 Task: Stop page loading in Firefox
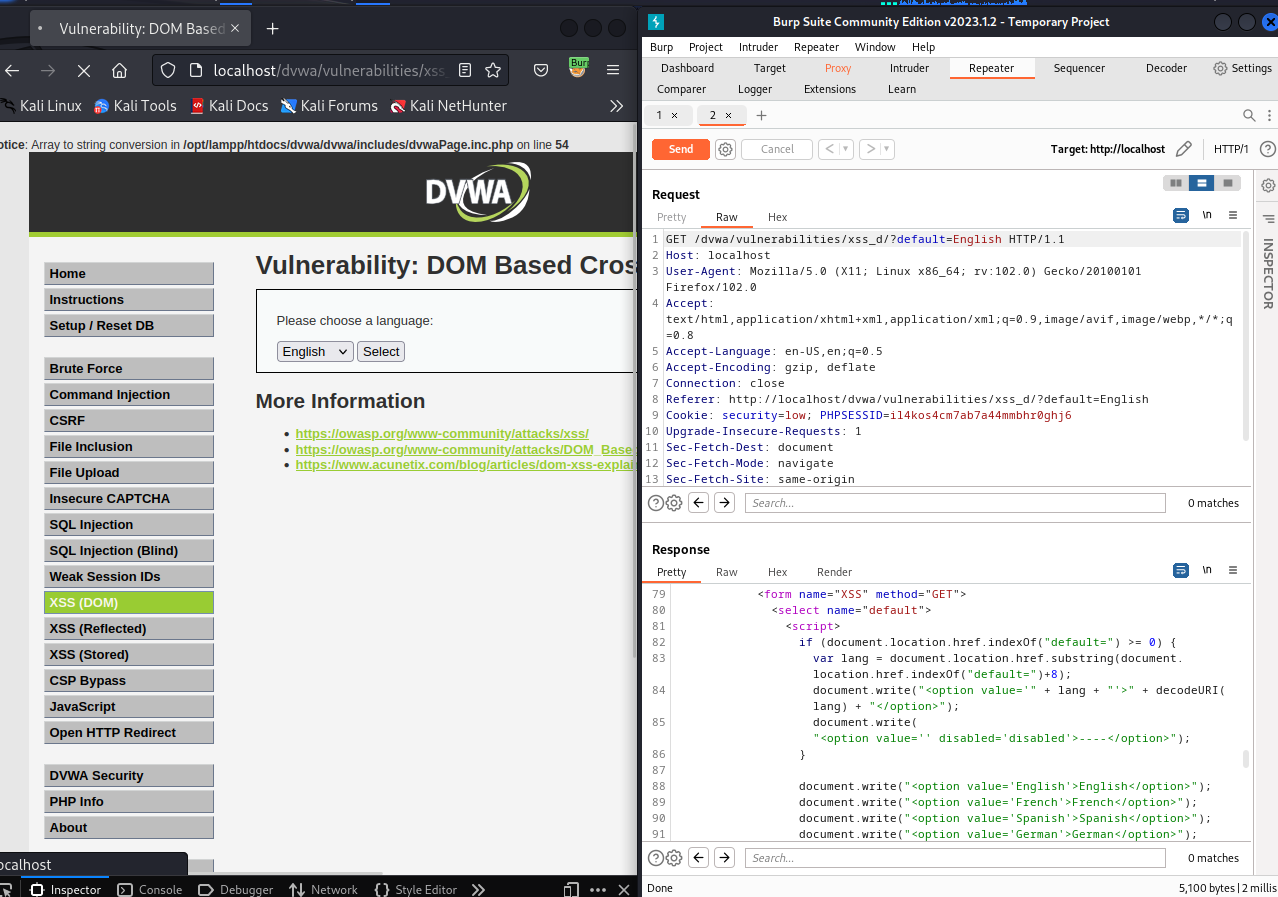(83, 71)
